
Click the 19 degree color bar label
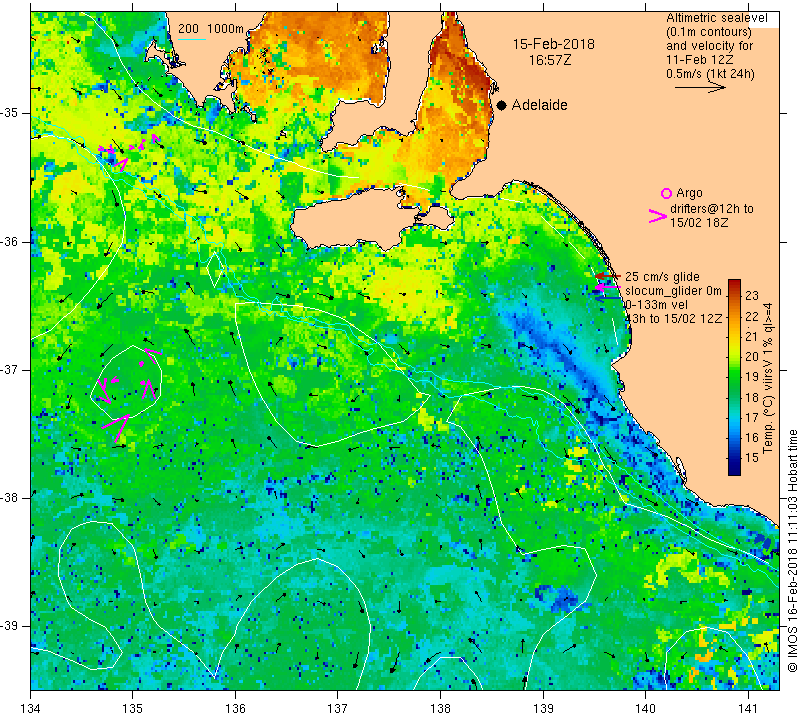tap(752, 377)
